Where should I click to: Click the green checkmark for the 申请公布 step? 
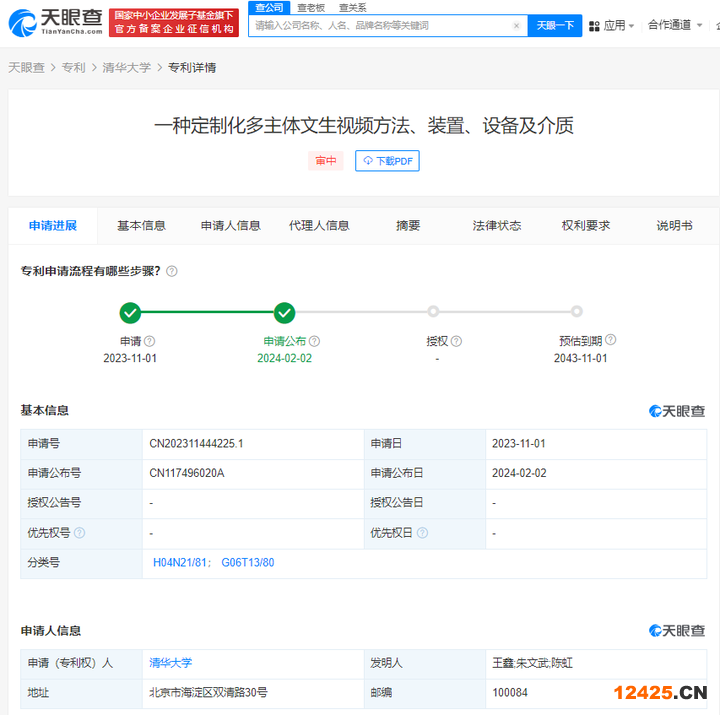[x=284, y=313]
